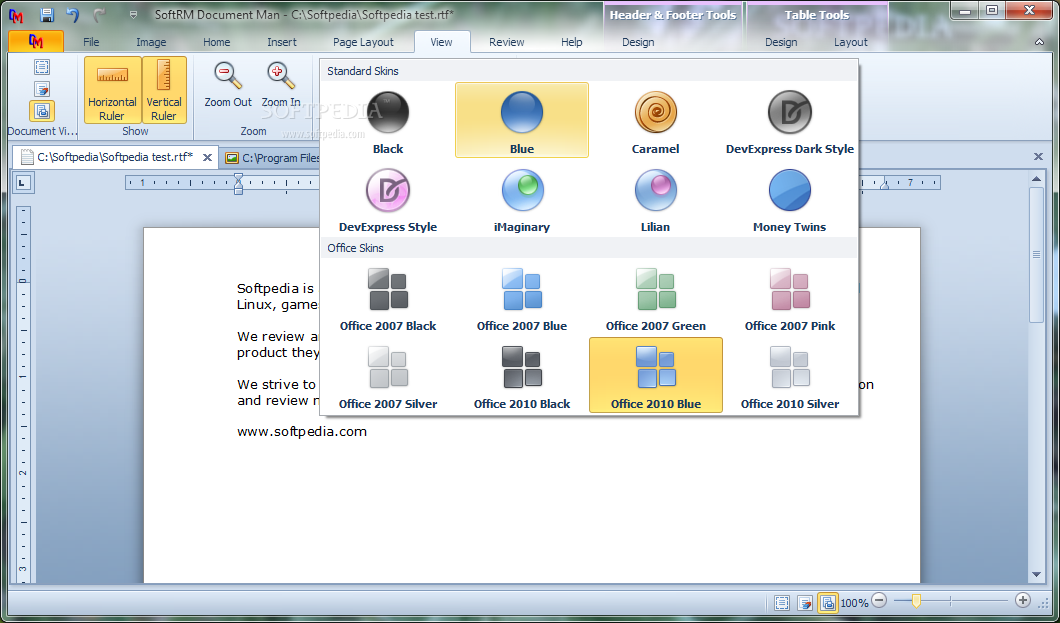
Task: Open the File tab
Action: point(91,42)
